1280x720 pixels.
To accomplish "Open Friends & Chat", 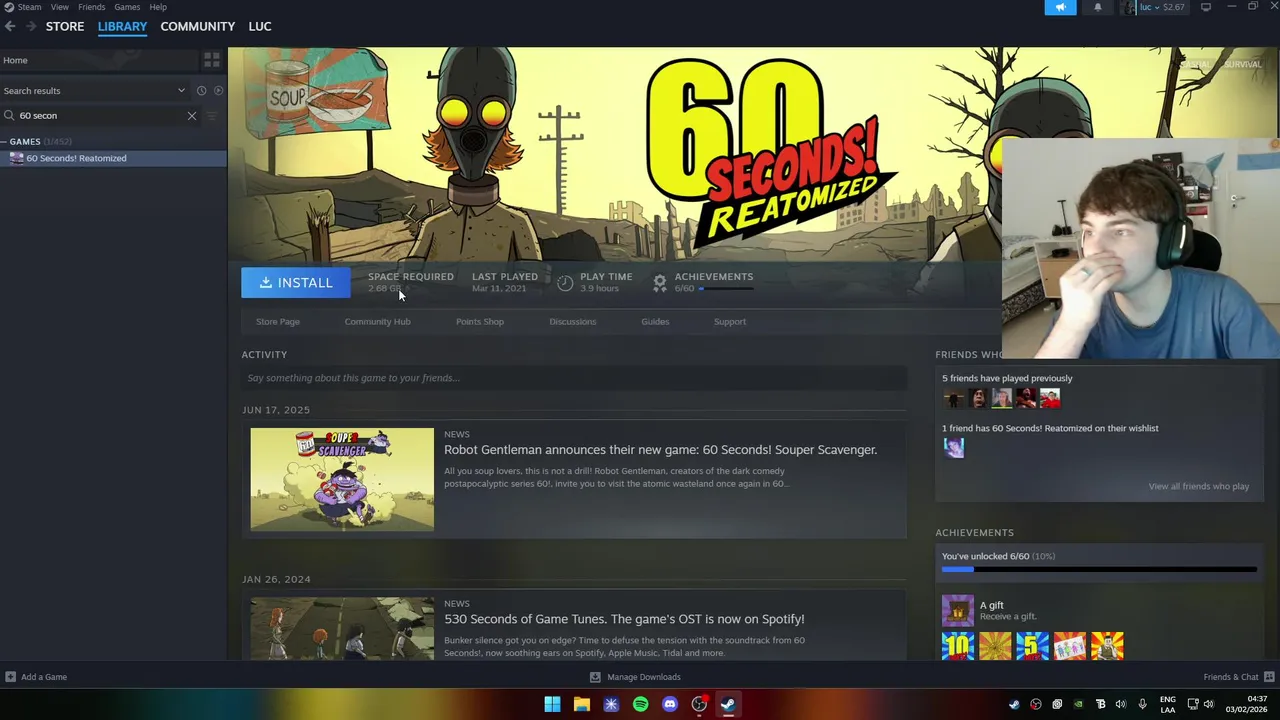I will pos(1239,677).
